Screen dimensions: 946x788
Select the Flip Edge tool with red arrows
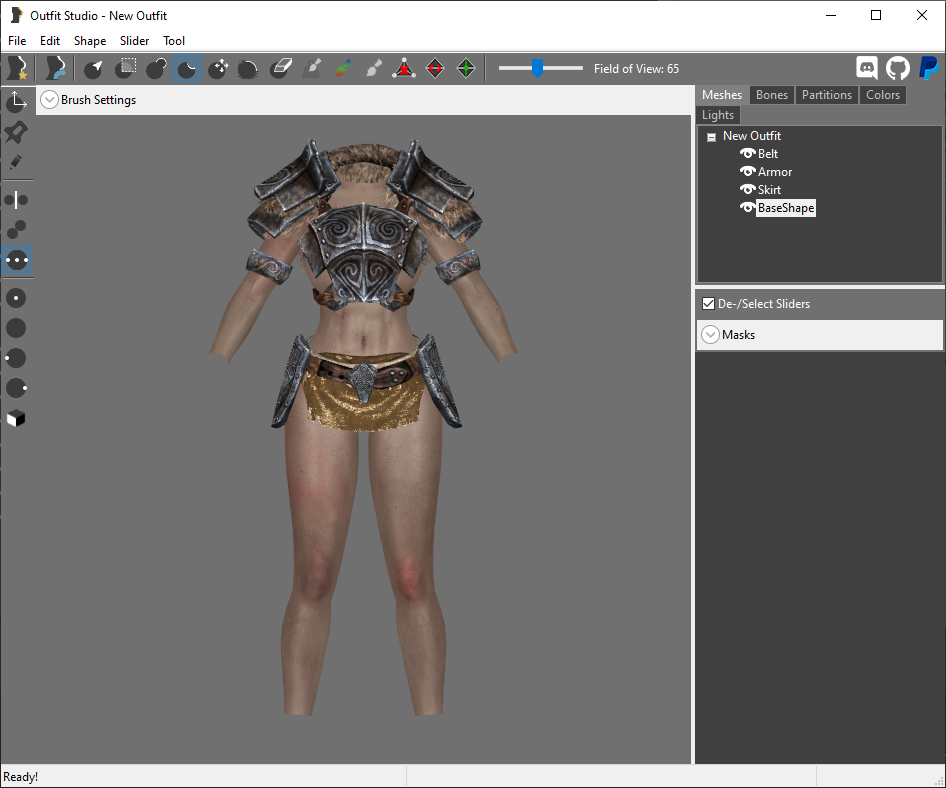tap(435, 68)
